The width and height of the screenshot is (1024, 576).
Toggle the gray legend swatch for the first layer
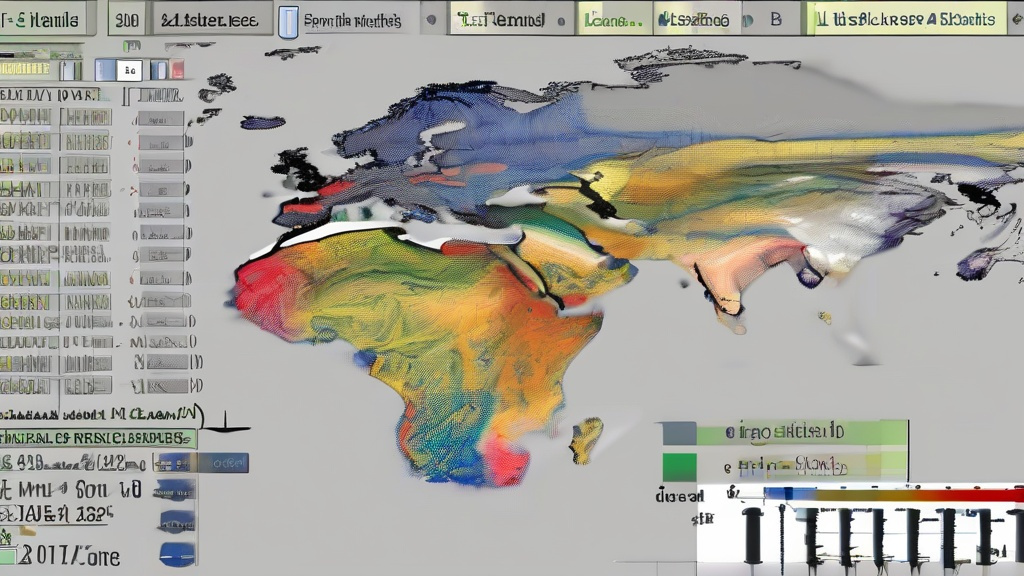click(679, 433)
